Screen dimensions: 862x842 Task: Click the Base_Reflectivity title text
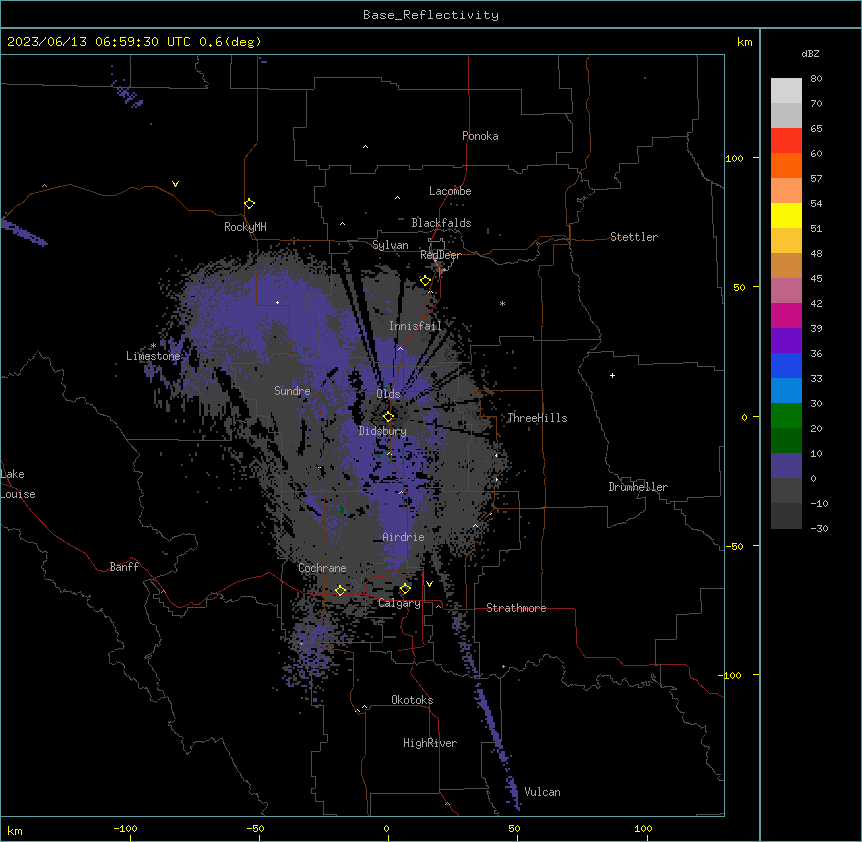(x=431, y=15)
